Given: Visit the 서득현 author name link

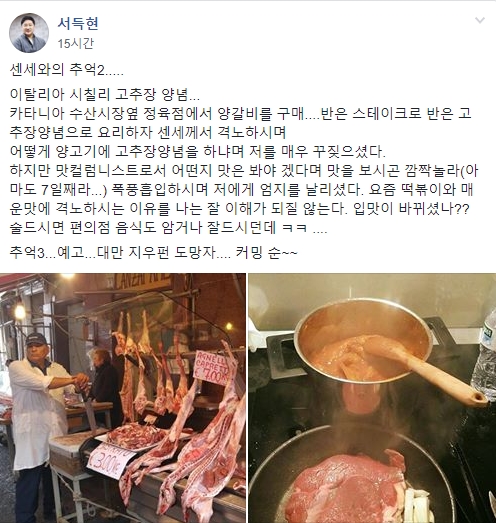Looking at the screenshot, I should tap(78, 23).
